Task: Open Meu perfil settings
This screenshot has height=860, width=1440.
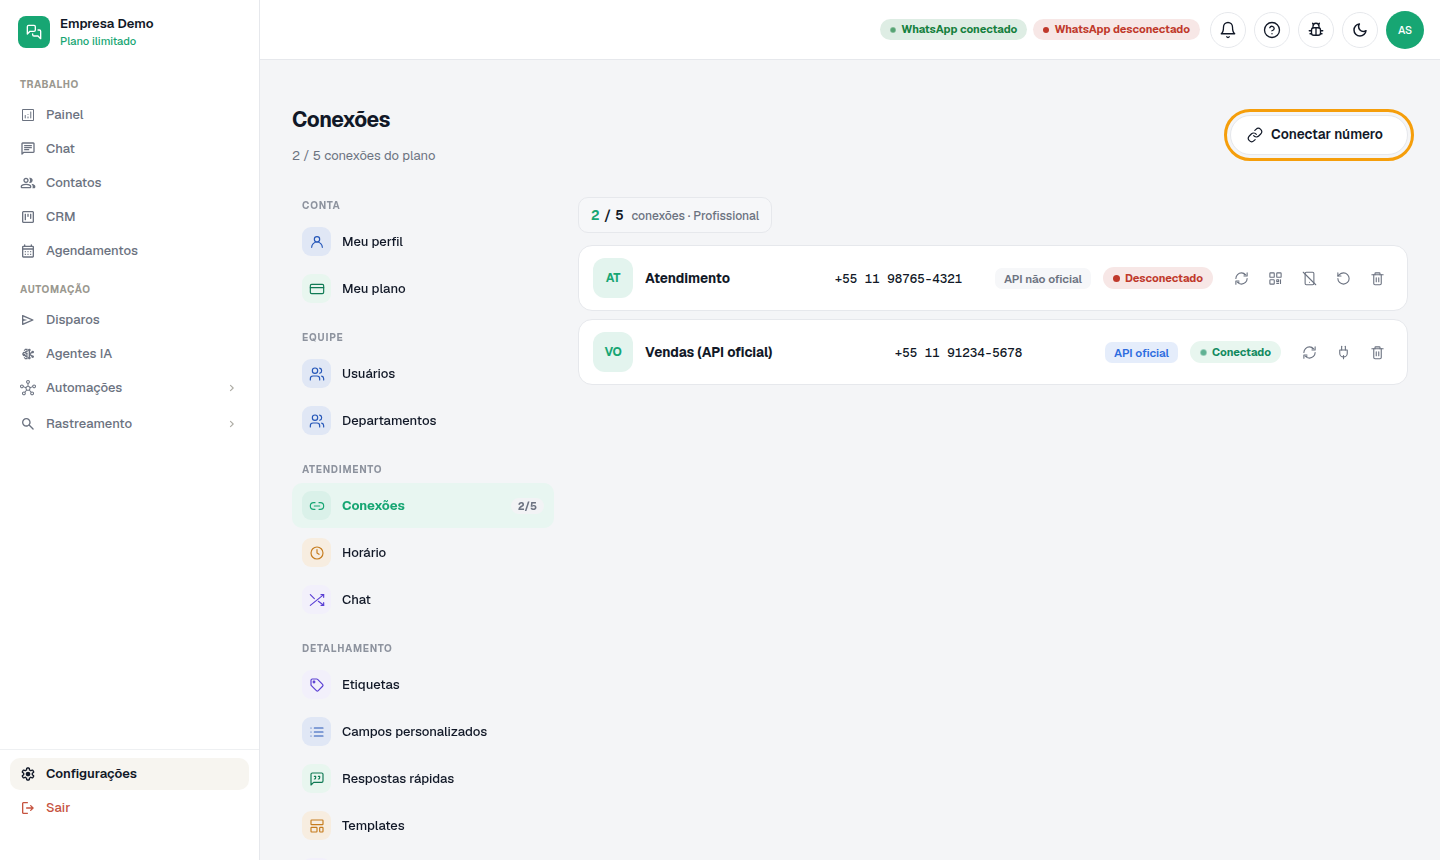Action: [422, 242]
